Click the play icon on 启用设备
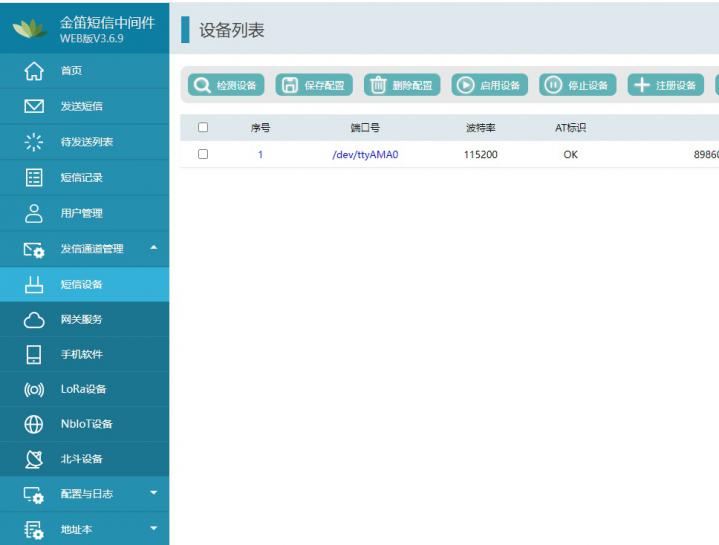The image size is (719, 545). tap(465, 85)
